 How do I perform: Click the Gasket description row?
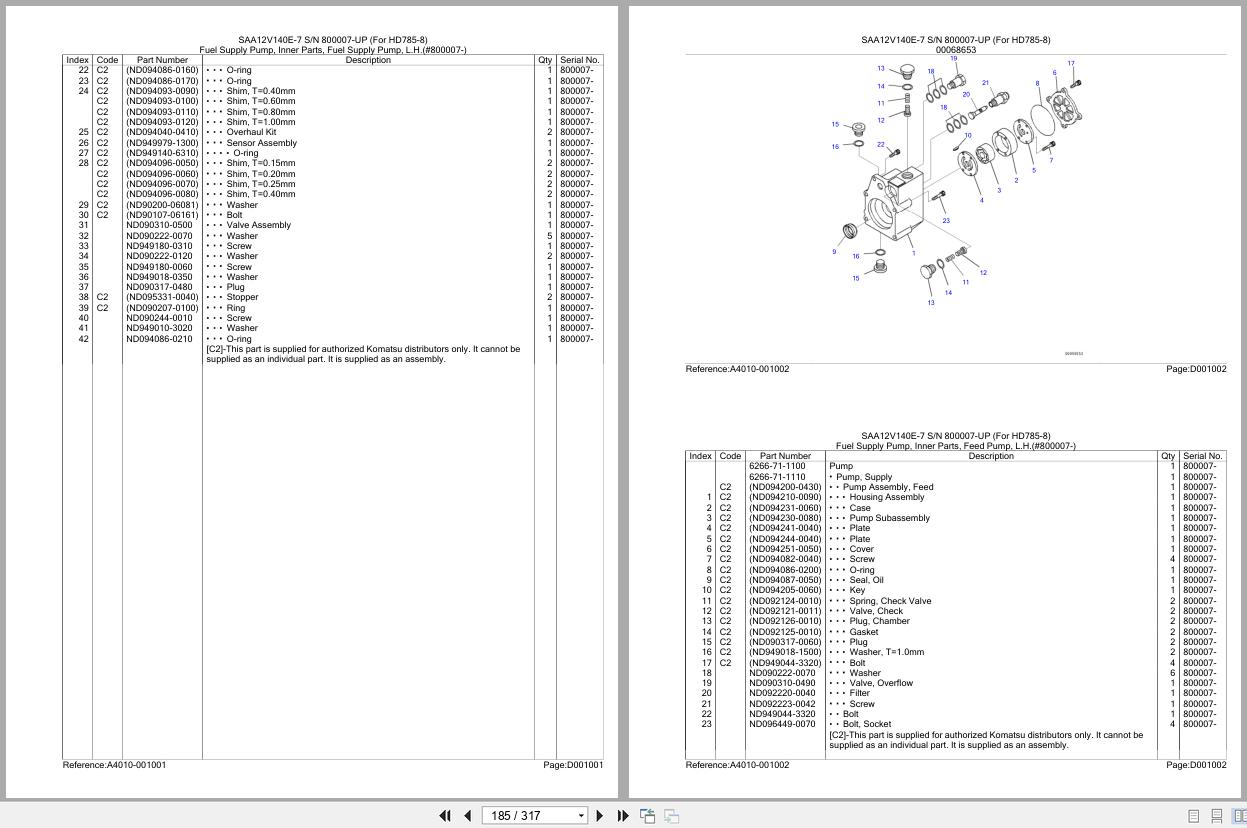tap(864, 632)
